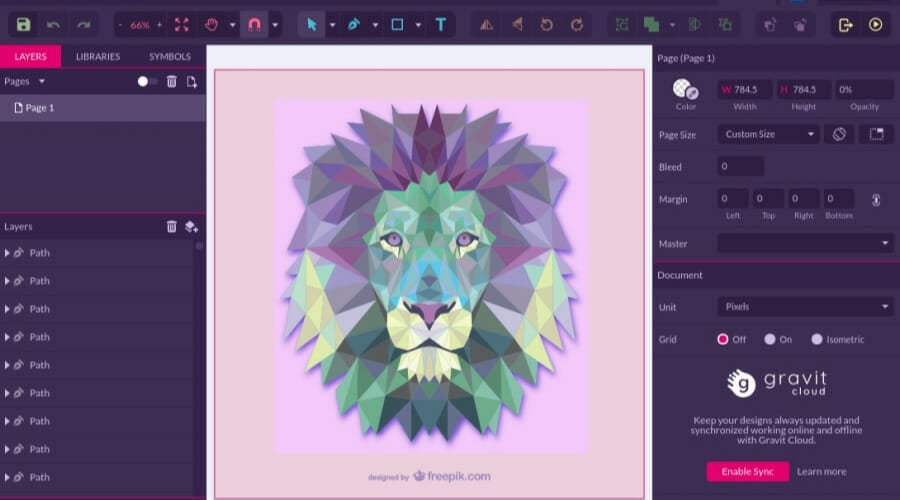Click the Bleed input field
900x500 pixels.
[741, 166]
